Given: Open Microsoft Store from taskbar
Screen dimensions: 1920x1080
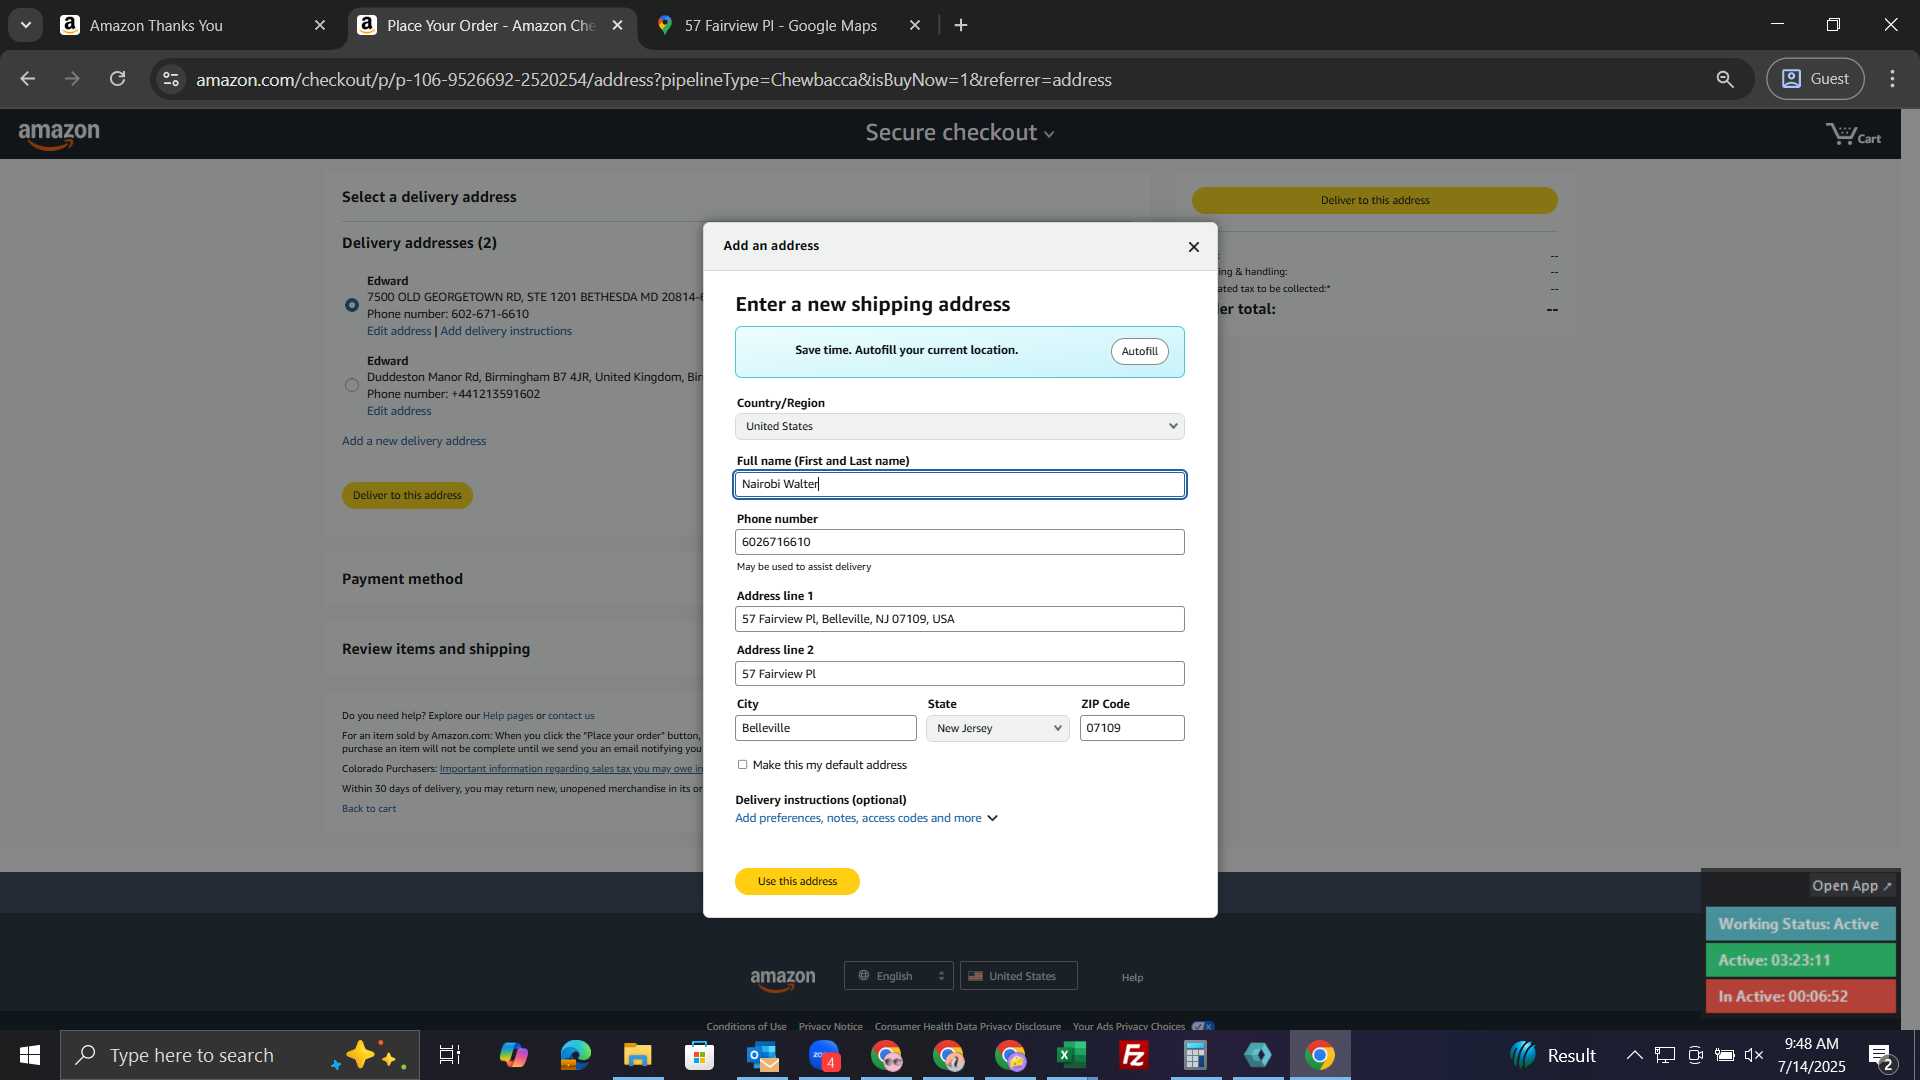Looking at the screenshot, I should [699, 1055].
